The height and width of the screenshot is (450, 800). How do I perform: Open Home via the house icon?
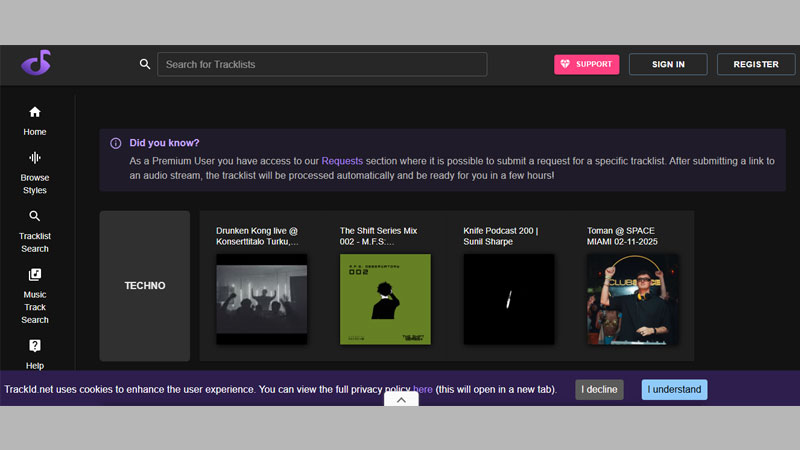point(35,112)
